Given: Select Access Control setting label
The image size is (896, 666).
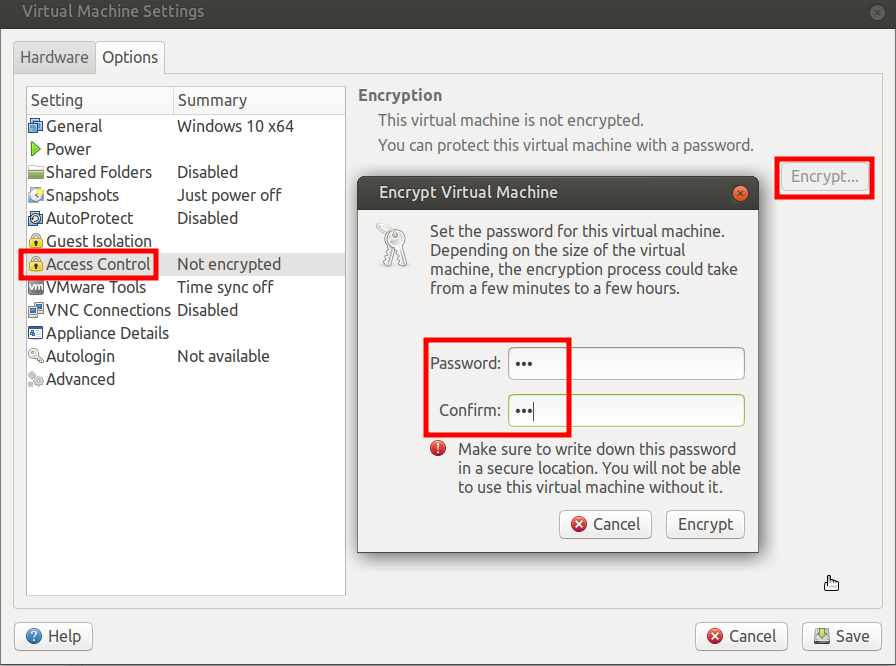Looking at the screenshot, I should tap(98, 264).
